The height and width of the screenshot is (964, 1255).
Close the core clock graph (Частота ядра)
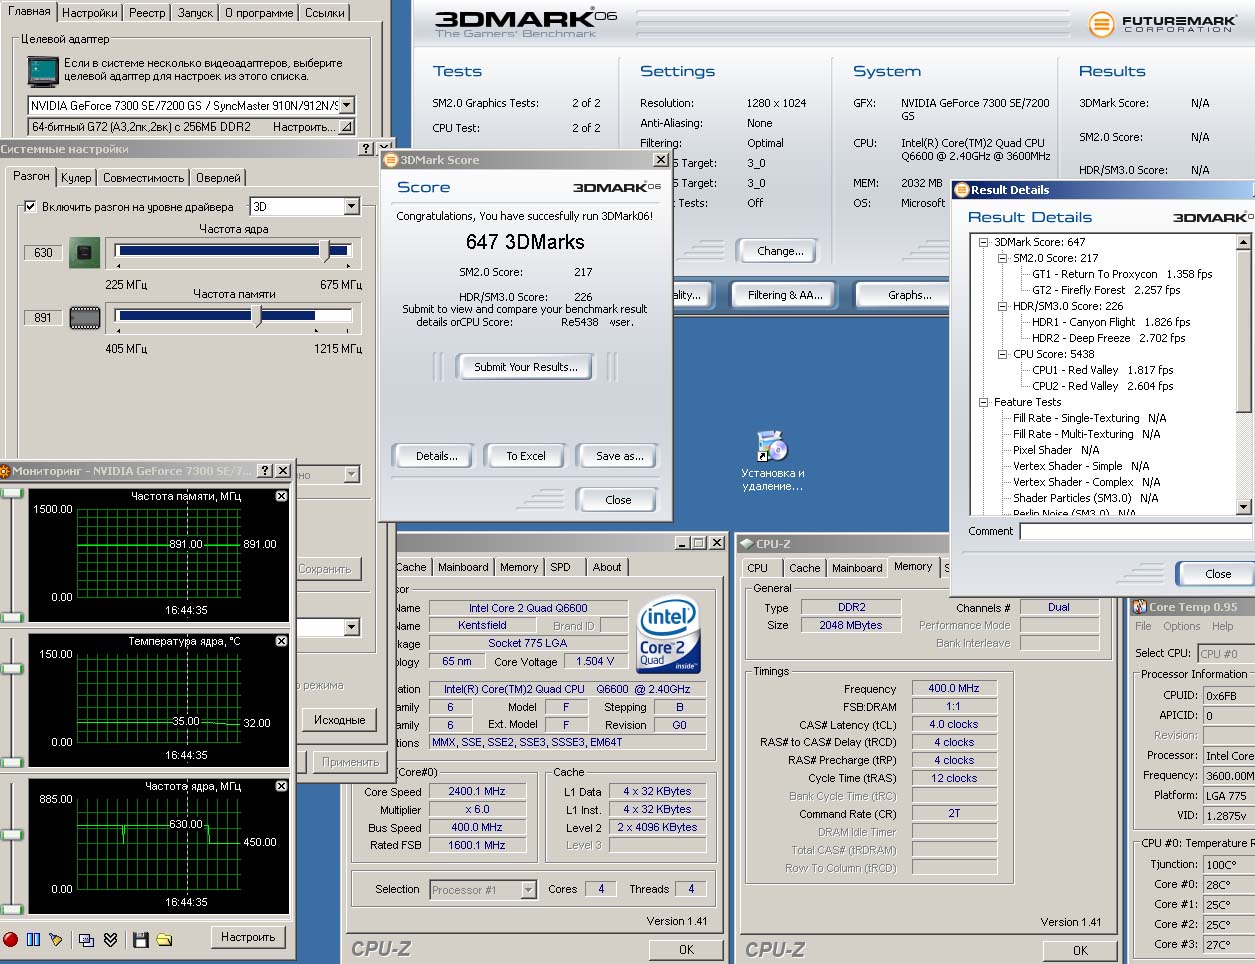[281, 786]
